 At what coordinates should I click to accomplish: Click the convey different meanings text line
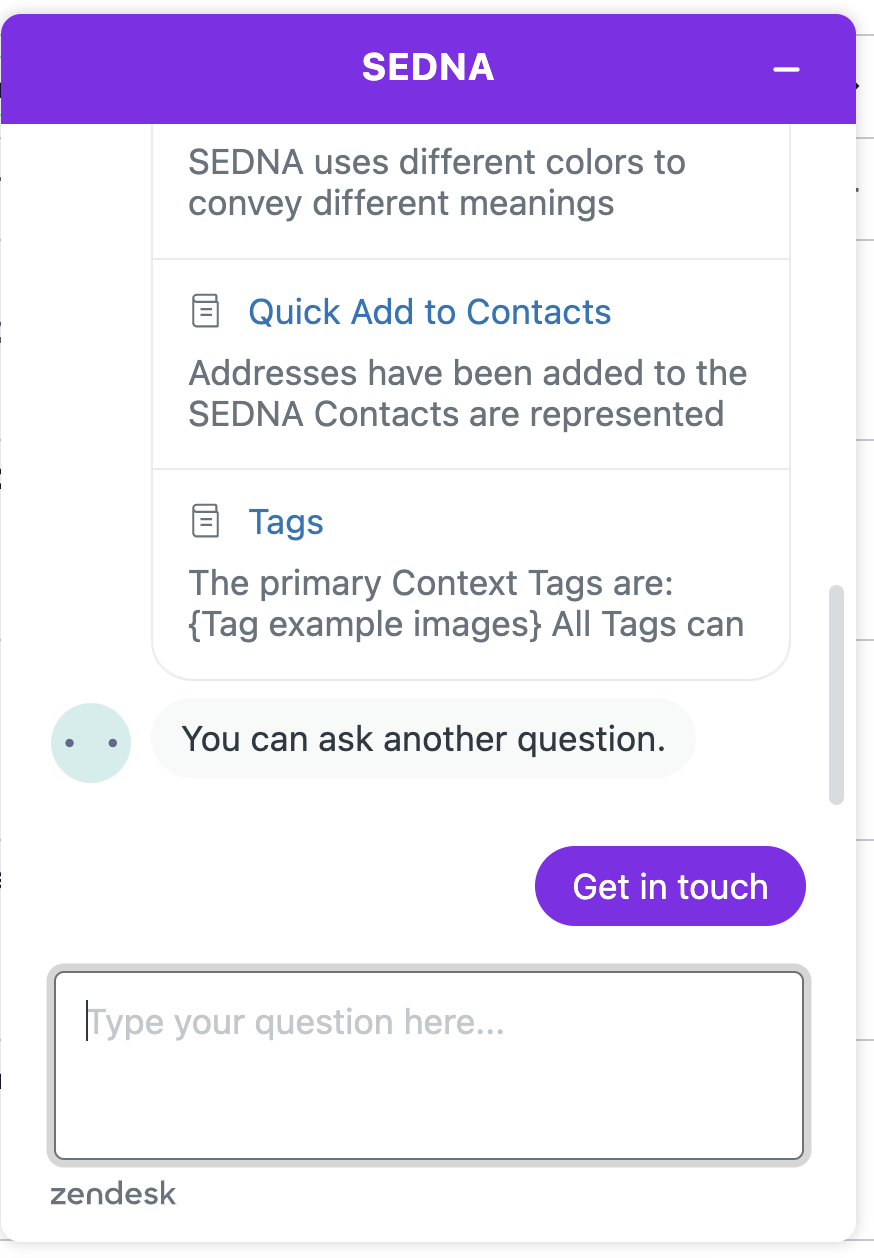coord(401,204)
